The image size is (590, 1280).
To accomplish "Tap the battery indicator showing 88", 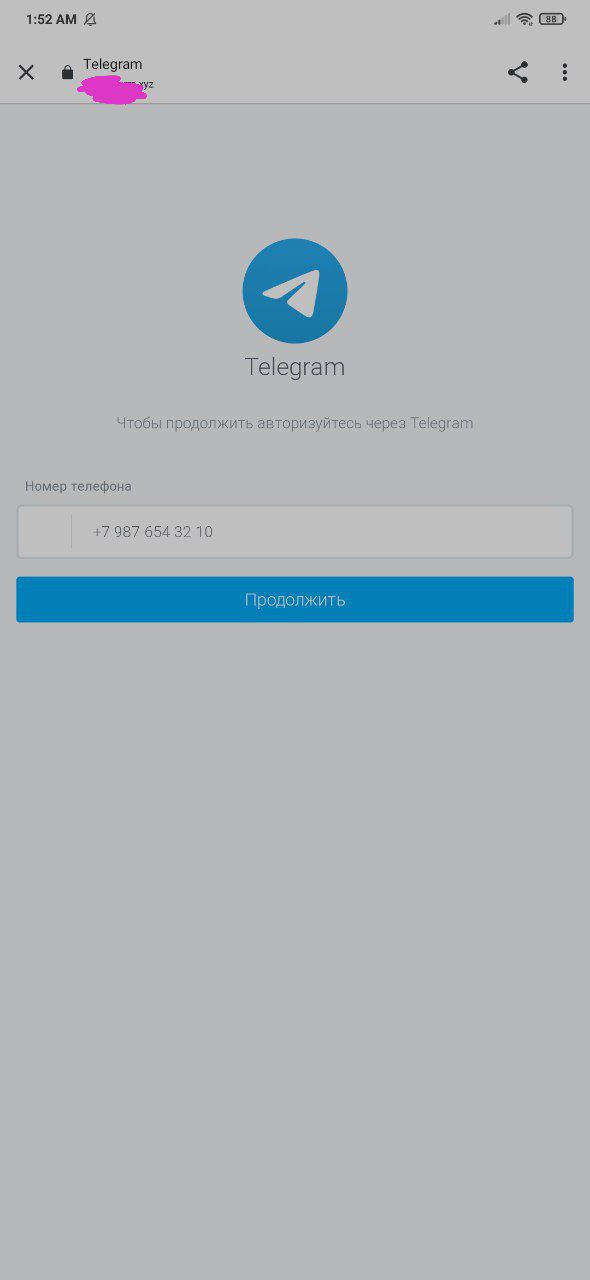I will pyautogui.click(x=551, y=19).
